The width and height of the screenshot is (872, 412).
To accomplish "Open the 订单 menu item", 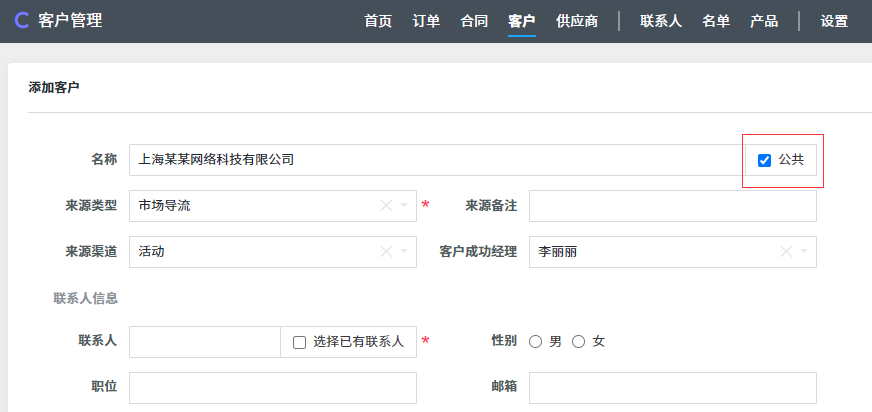I will [426, 21].
